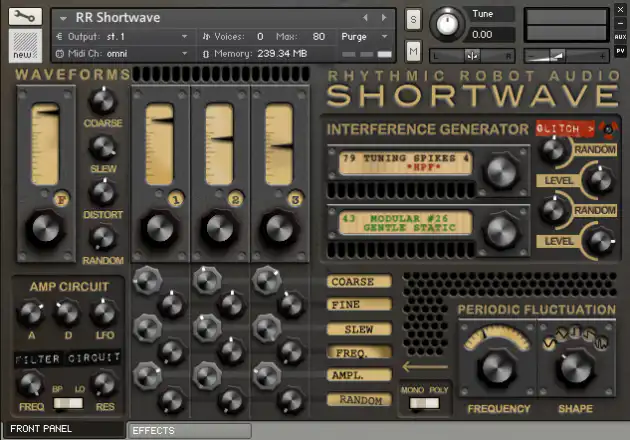
Task: Click the Tune value field 0.00
Action: (490, 35)
